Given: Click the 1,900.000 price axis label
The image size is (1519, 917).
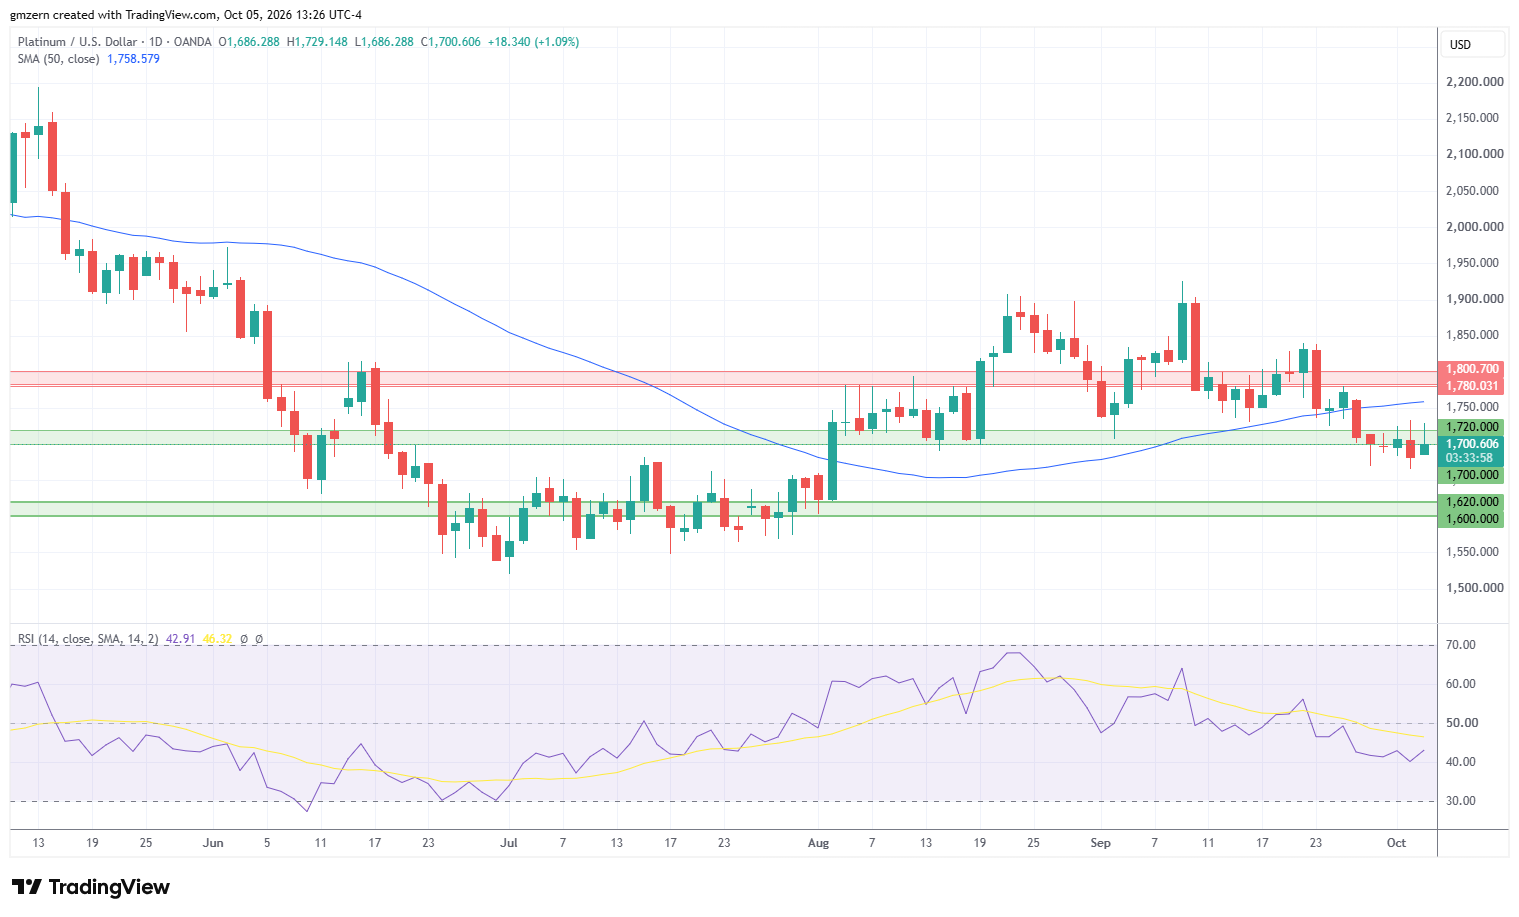Looking at the screenshot, I should click(x=1474, y=299).
